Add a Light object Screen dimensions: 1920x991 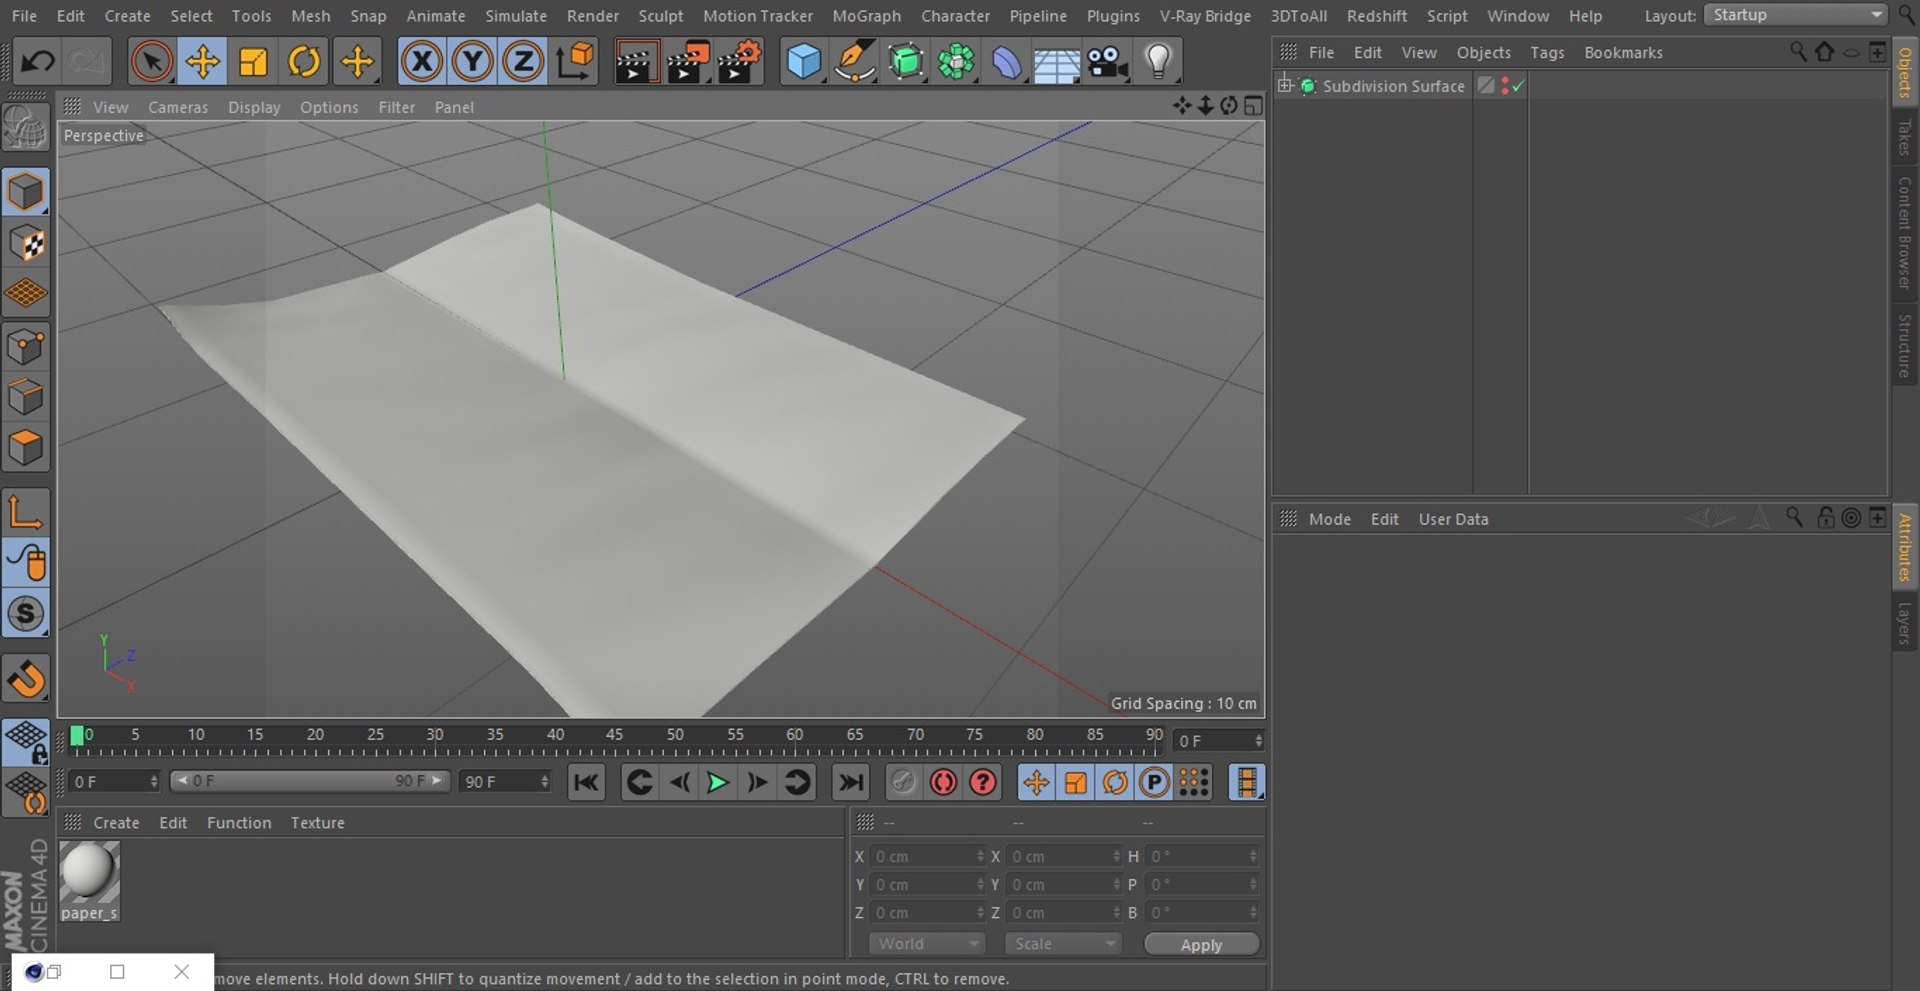click(1158, 62)
